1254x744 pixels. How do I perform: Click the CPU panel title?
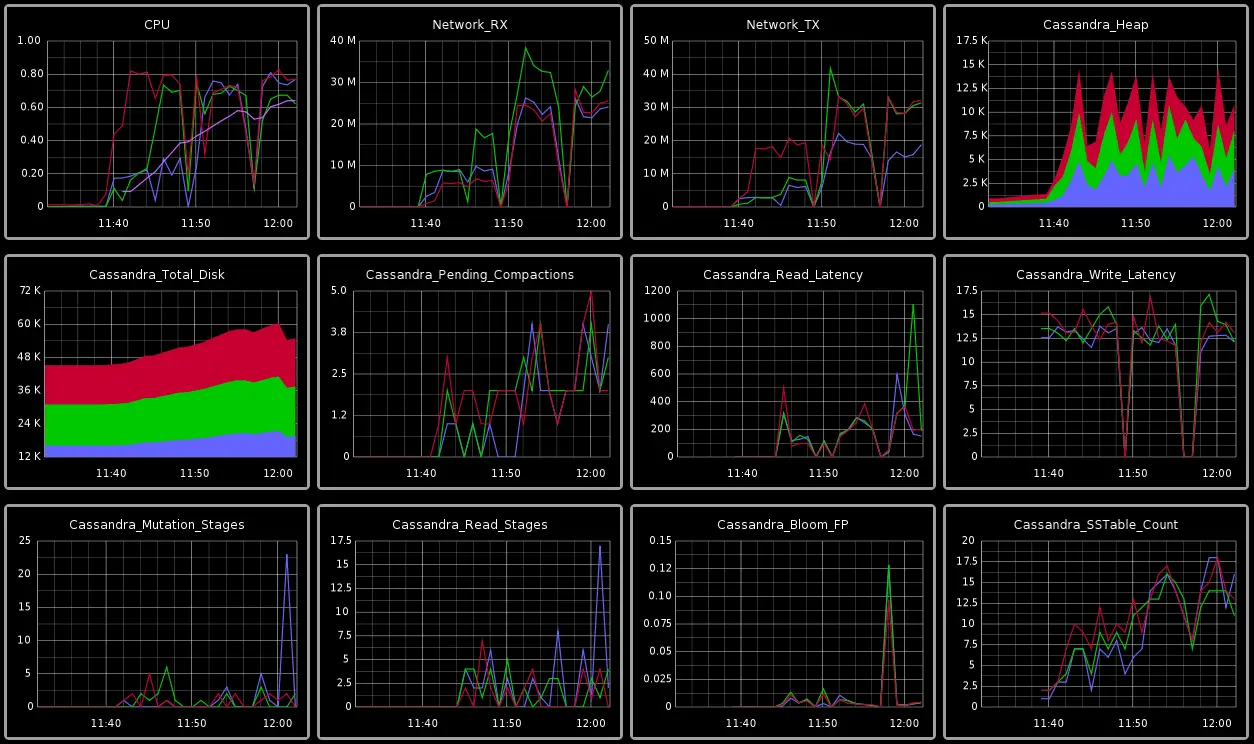pyautogui.click(x=157, y=25)
